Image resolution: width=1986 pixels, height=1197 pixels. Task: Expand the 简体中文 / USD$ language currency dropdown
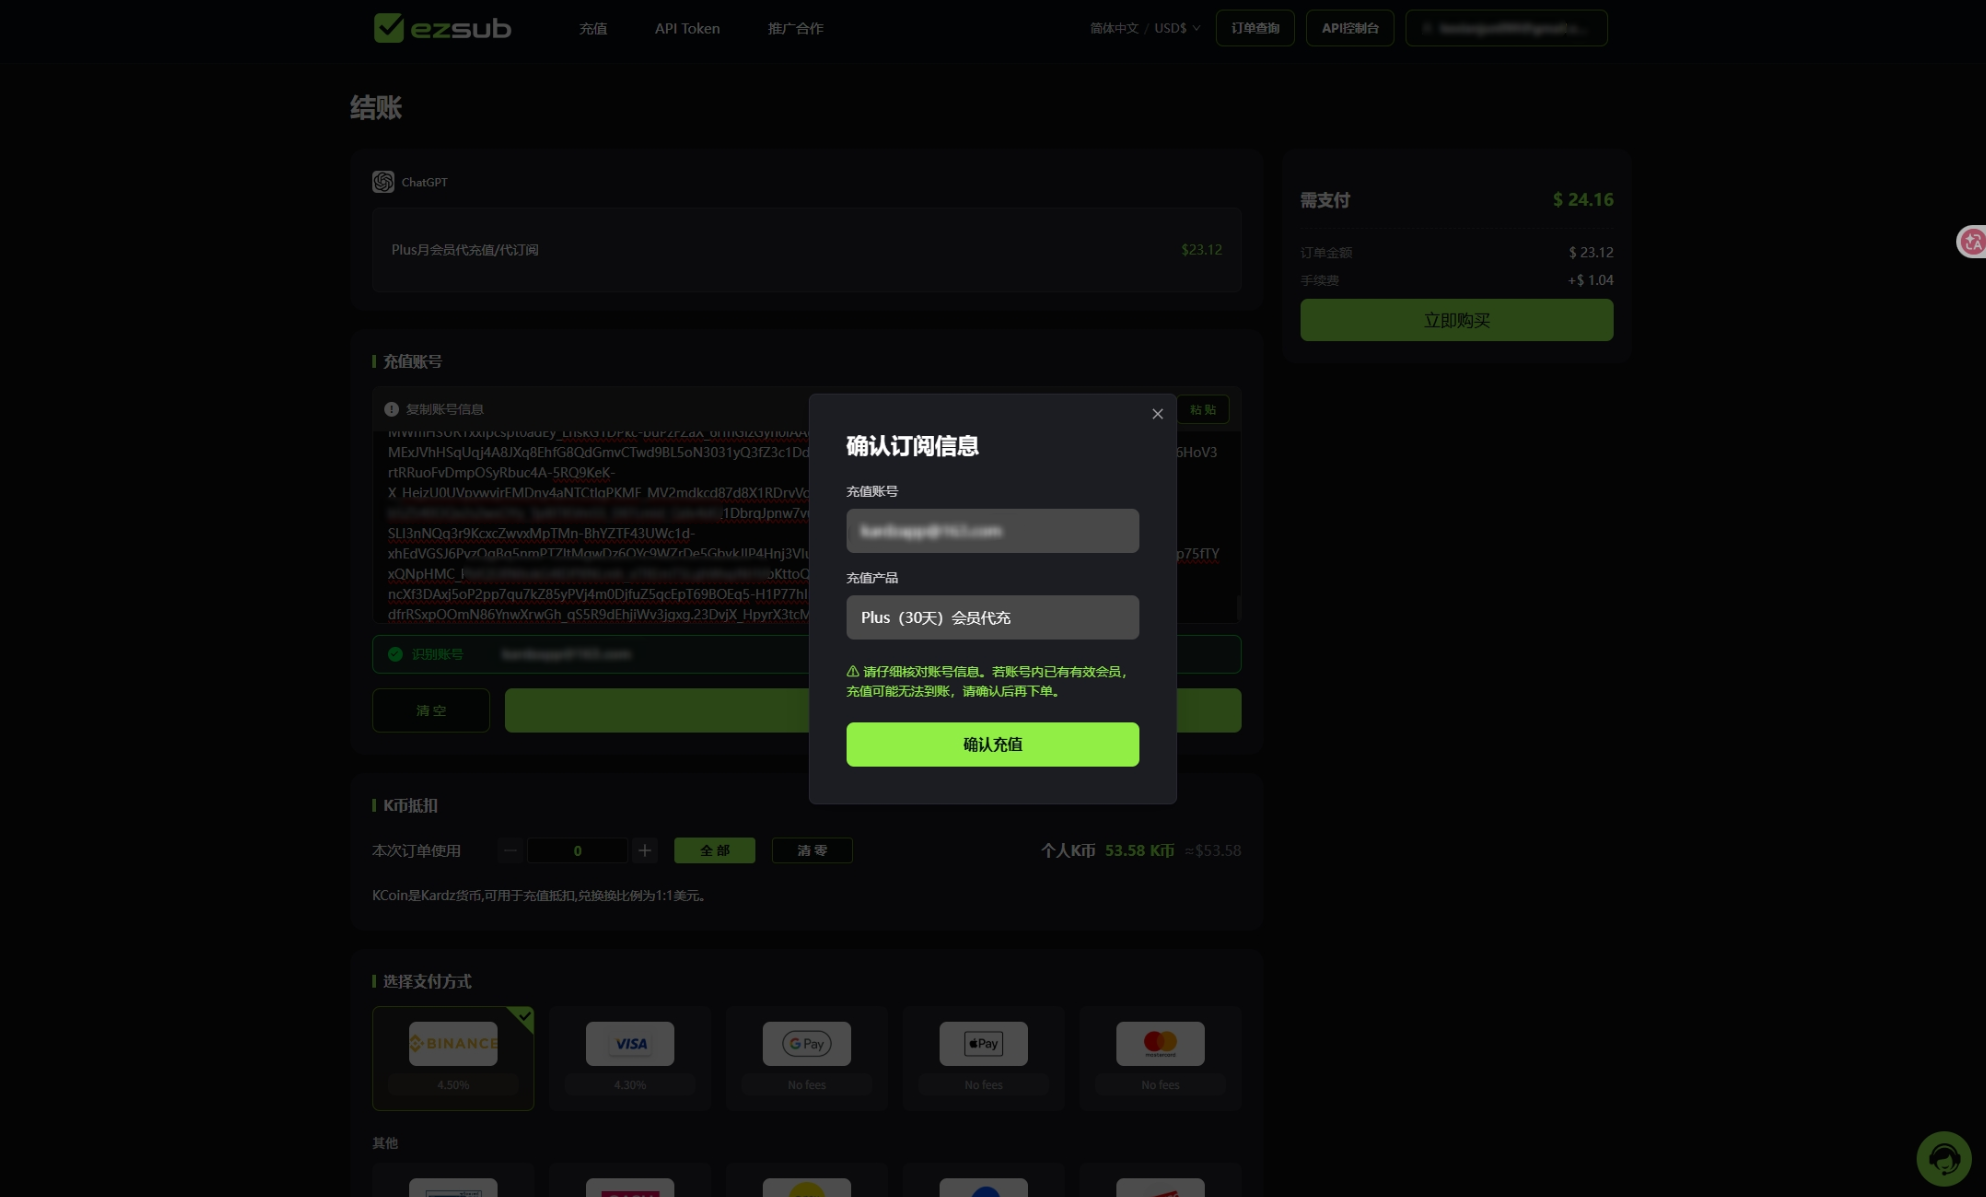pos(1144,28)
